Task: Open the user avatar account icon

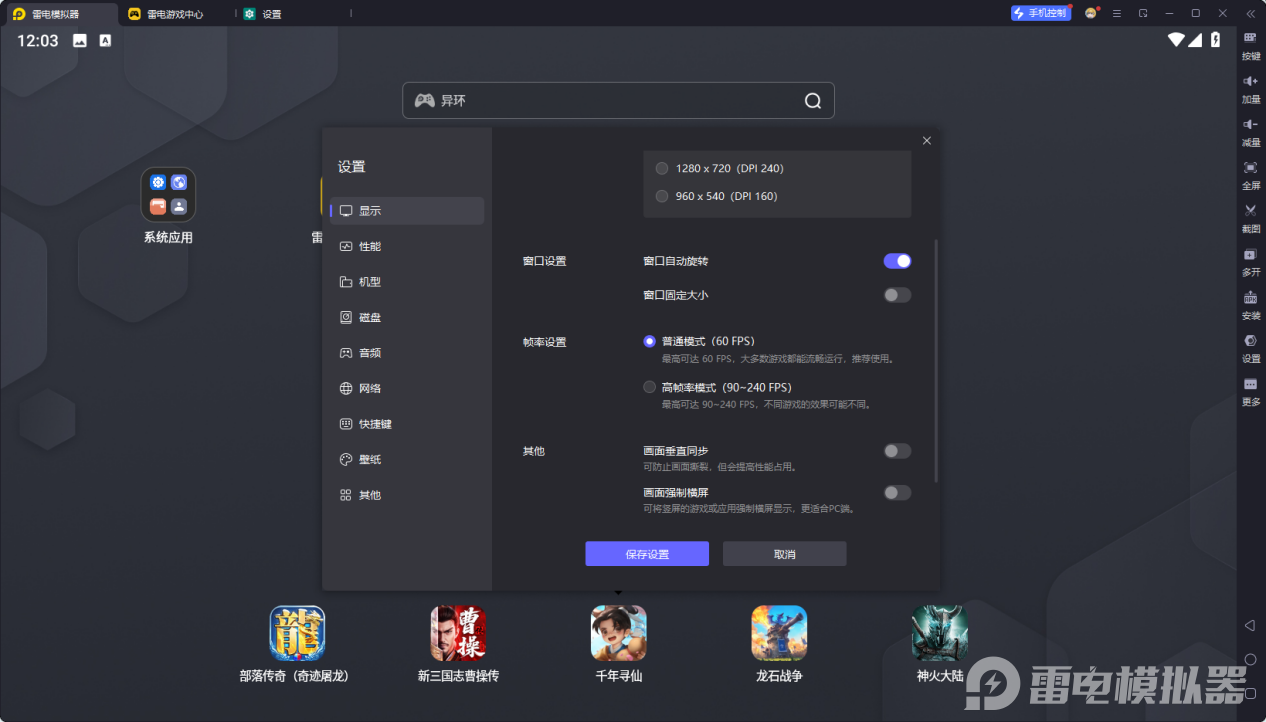Action: pos(1091,13)
